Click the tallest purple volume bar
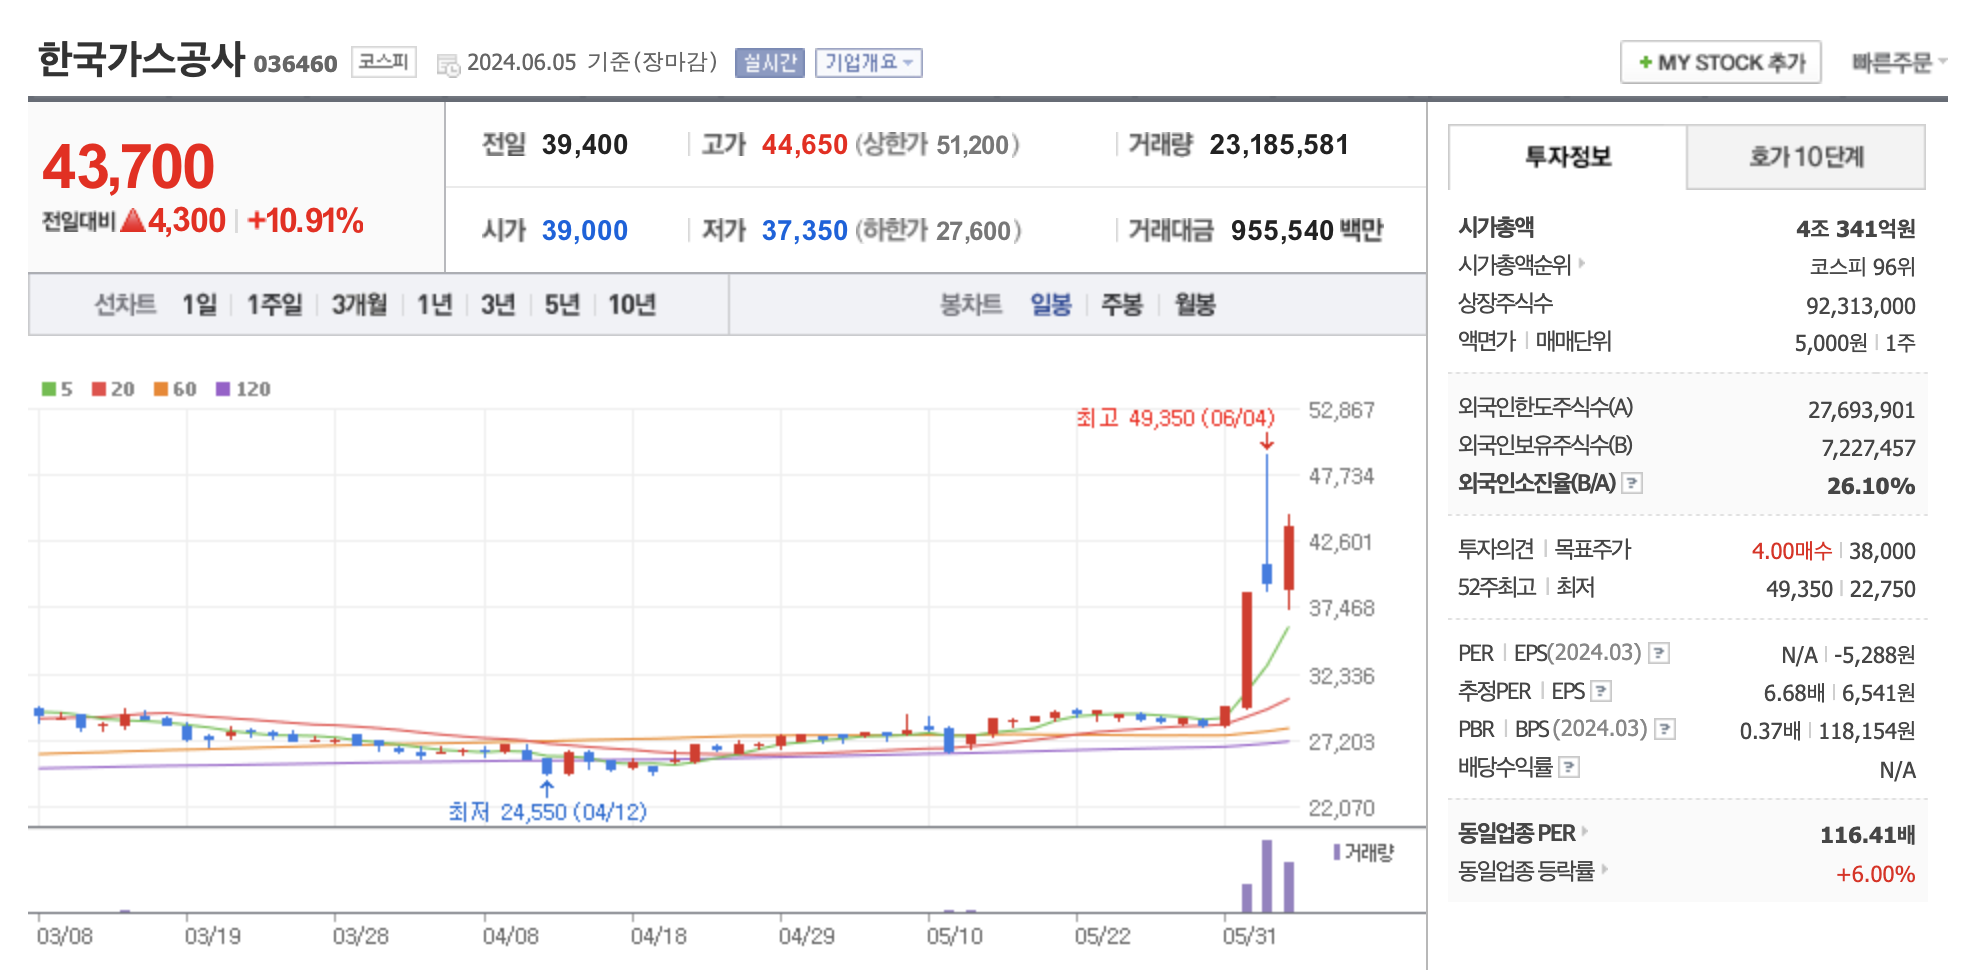1980x970 pixels. pos(1267,876)
